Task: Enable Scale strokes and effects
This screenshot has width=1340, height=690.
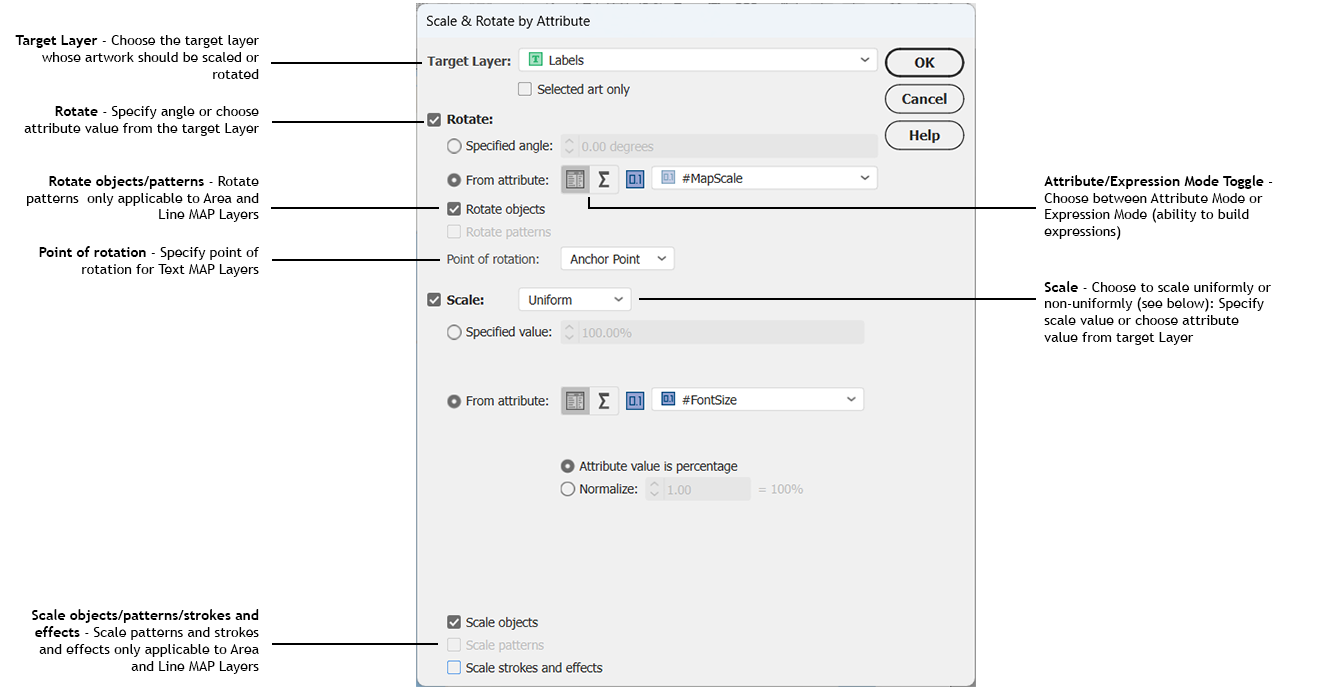Action: point(455,667)
